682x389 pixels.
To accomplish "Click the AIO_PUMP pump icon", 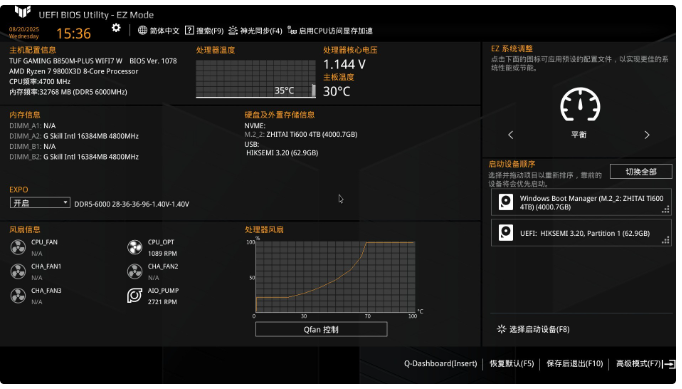I will [135, 295].
